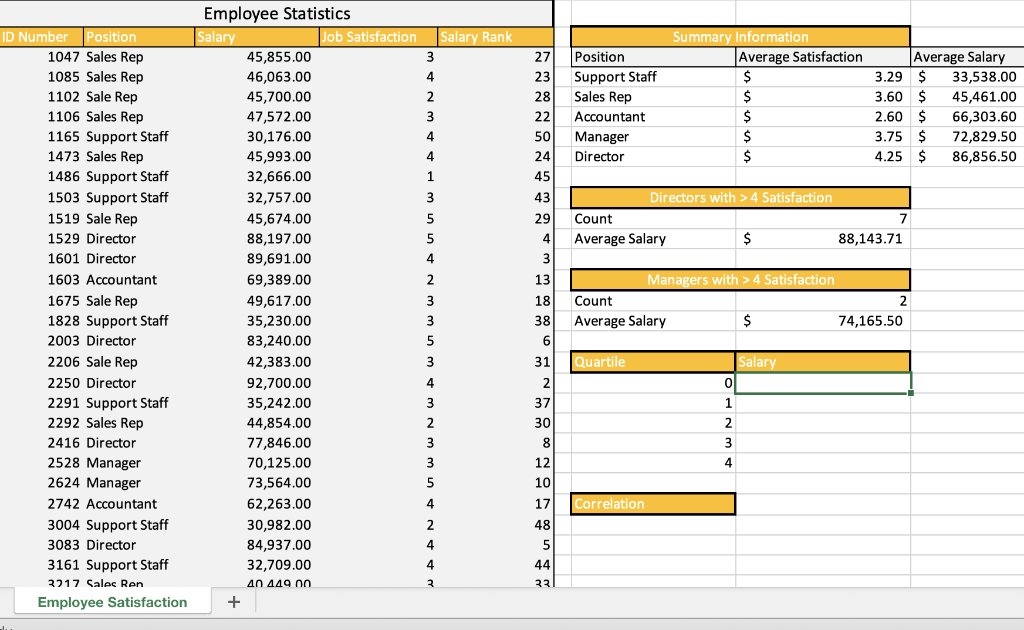Select salary 77,846.00 cell
This screenshot has width=1024, height=630.
click(257, 443)
